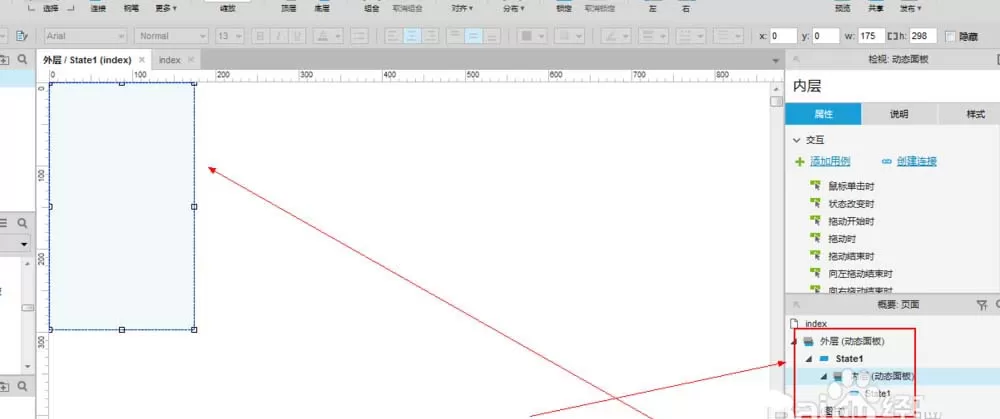The height and width of the screenshot is (419, 1000).
Task: Select the 状态改变时 state change event
Action: pyautogui.click(x=851, y=204)
